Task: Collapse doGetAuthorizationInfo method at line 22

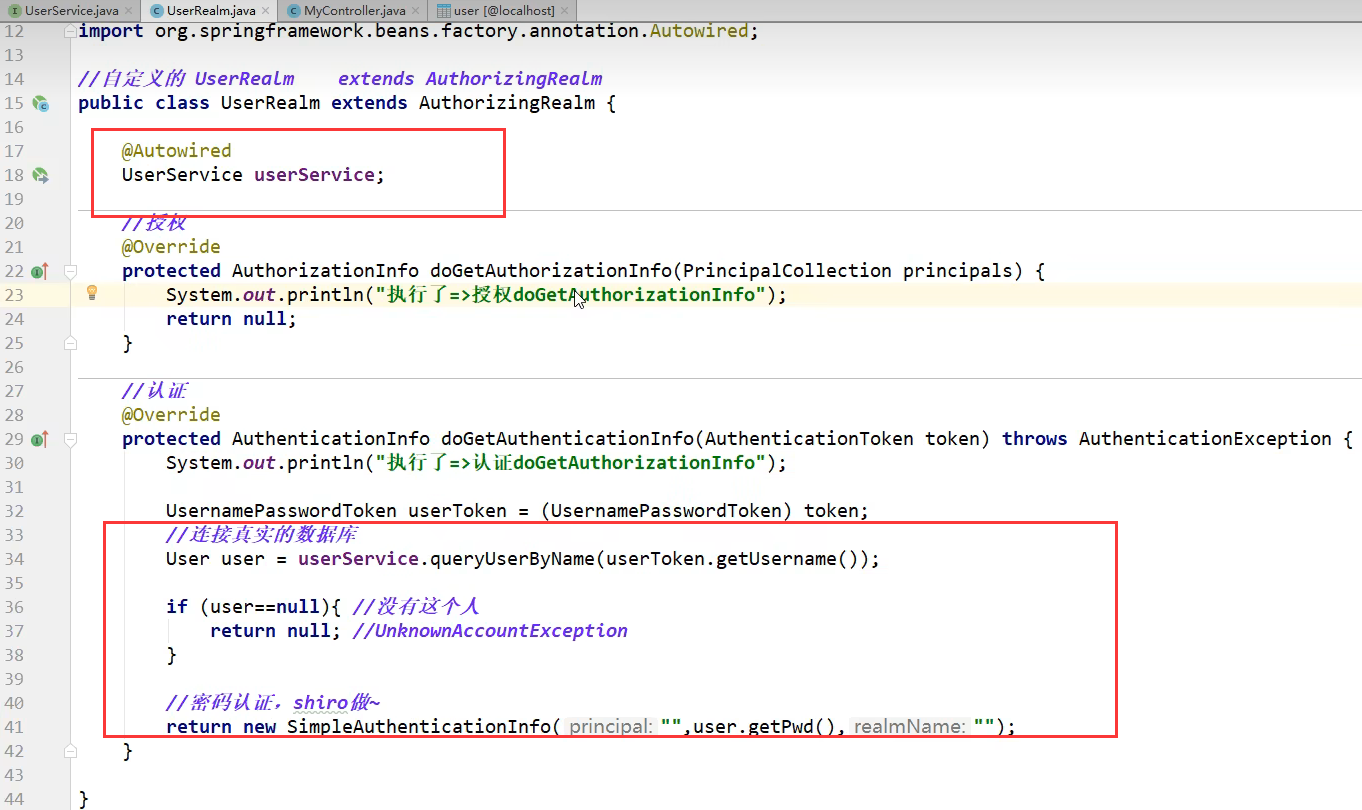Action: (x=70, y=271)
